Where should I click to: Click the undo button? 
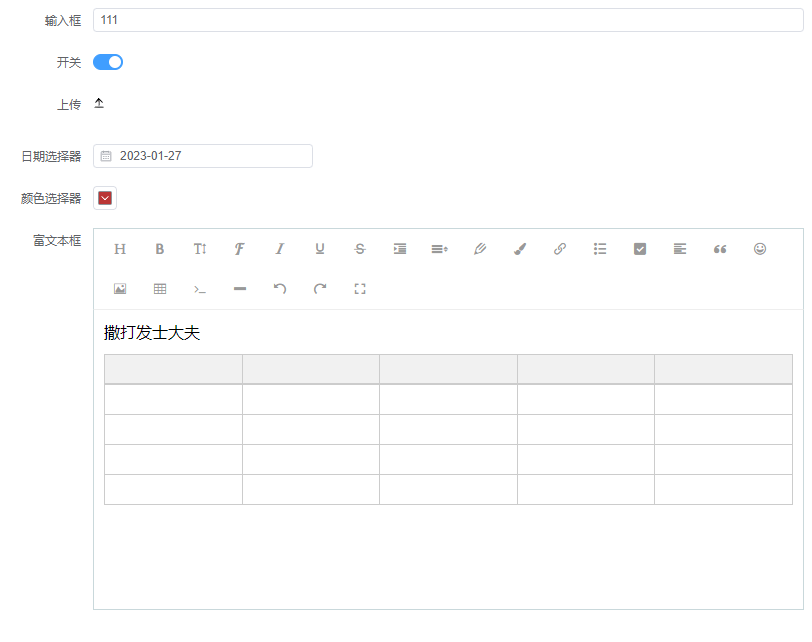tap(280, 289)
